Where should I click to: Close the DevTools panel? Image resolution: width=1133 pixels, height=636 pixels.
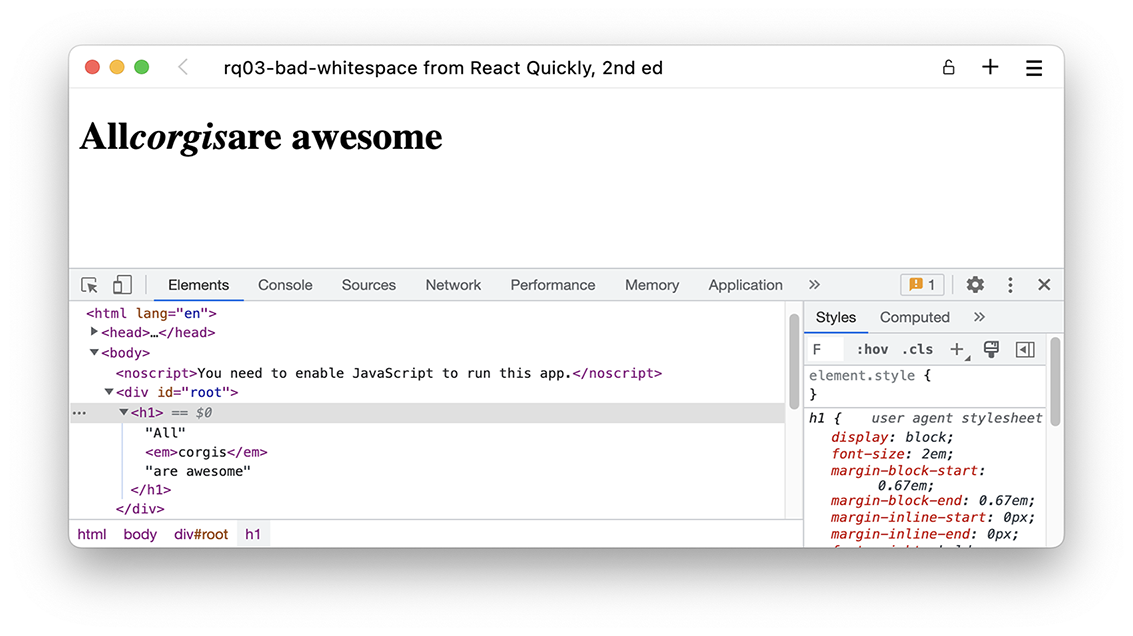coord(1044,285)
